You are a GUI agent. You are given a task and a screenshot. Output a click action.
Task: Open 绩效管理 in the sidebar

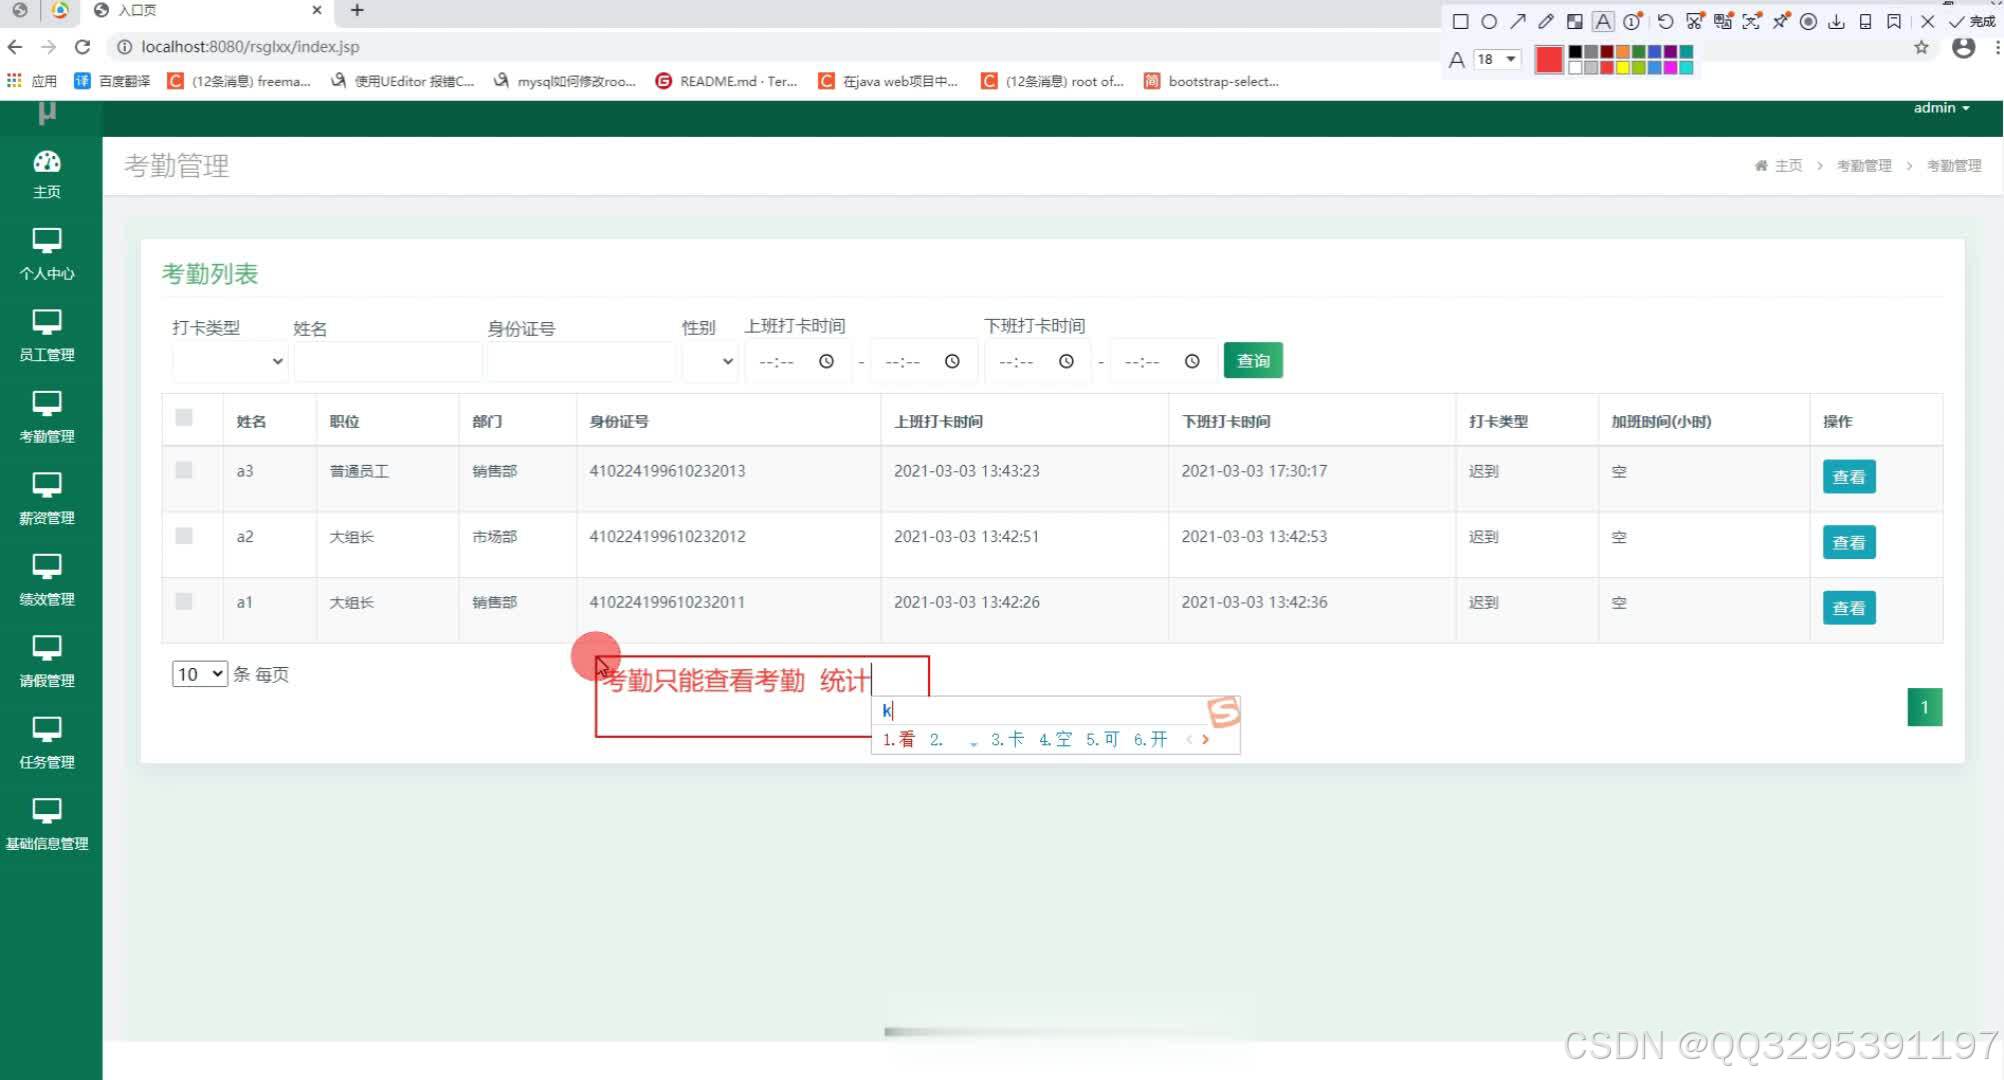coord(47,580)
